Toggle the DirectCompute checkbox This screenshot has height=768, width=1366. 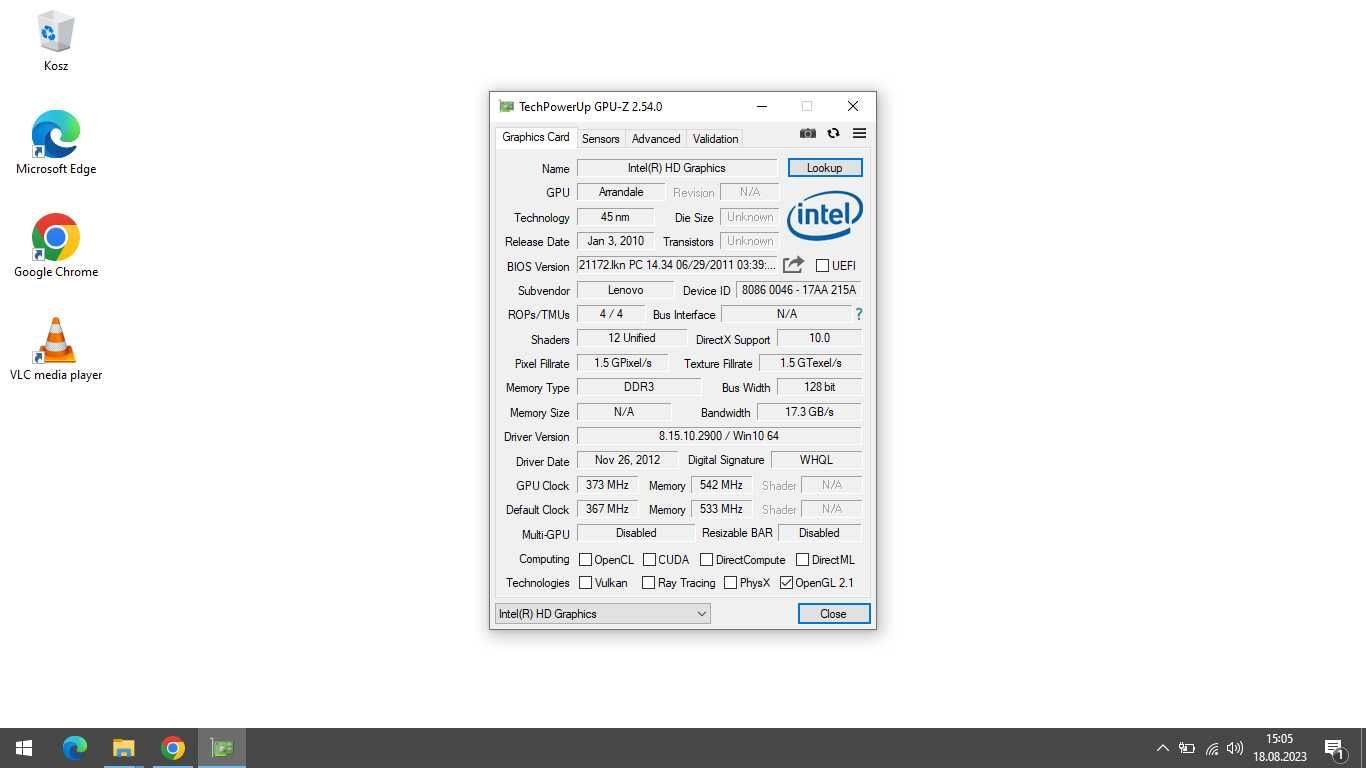point(706,560)
